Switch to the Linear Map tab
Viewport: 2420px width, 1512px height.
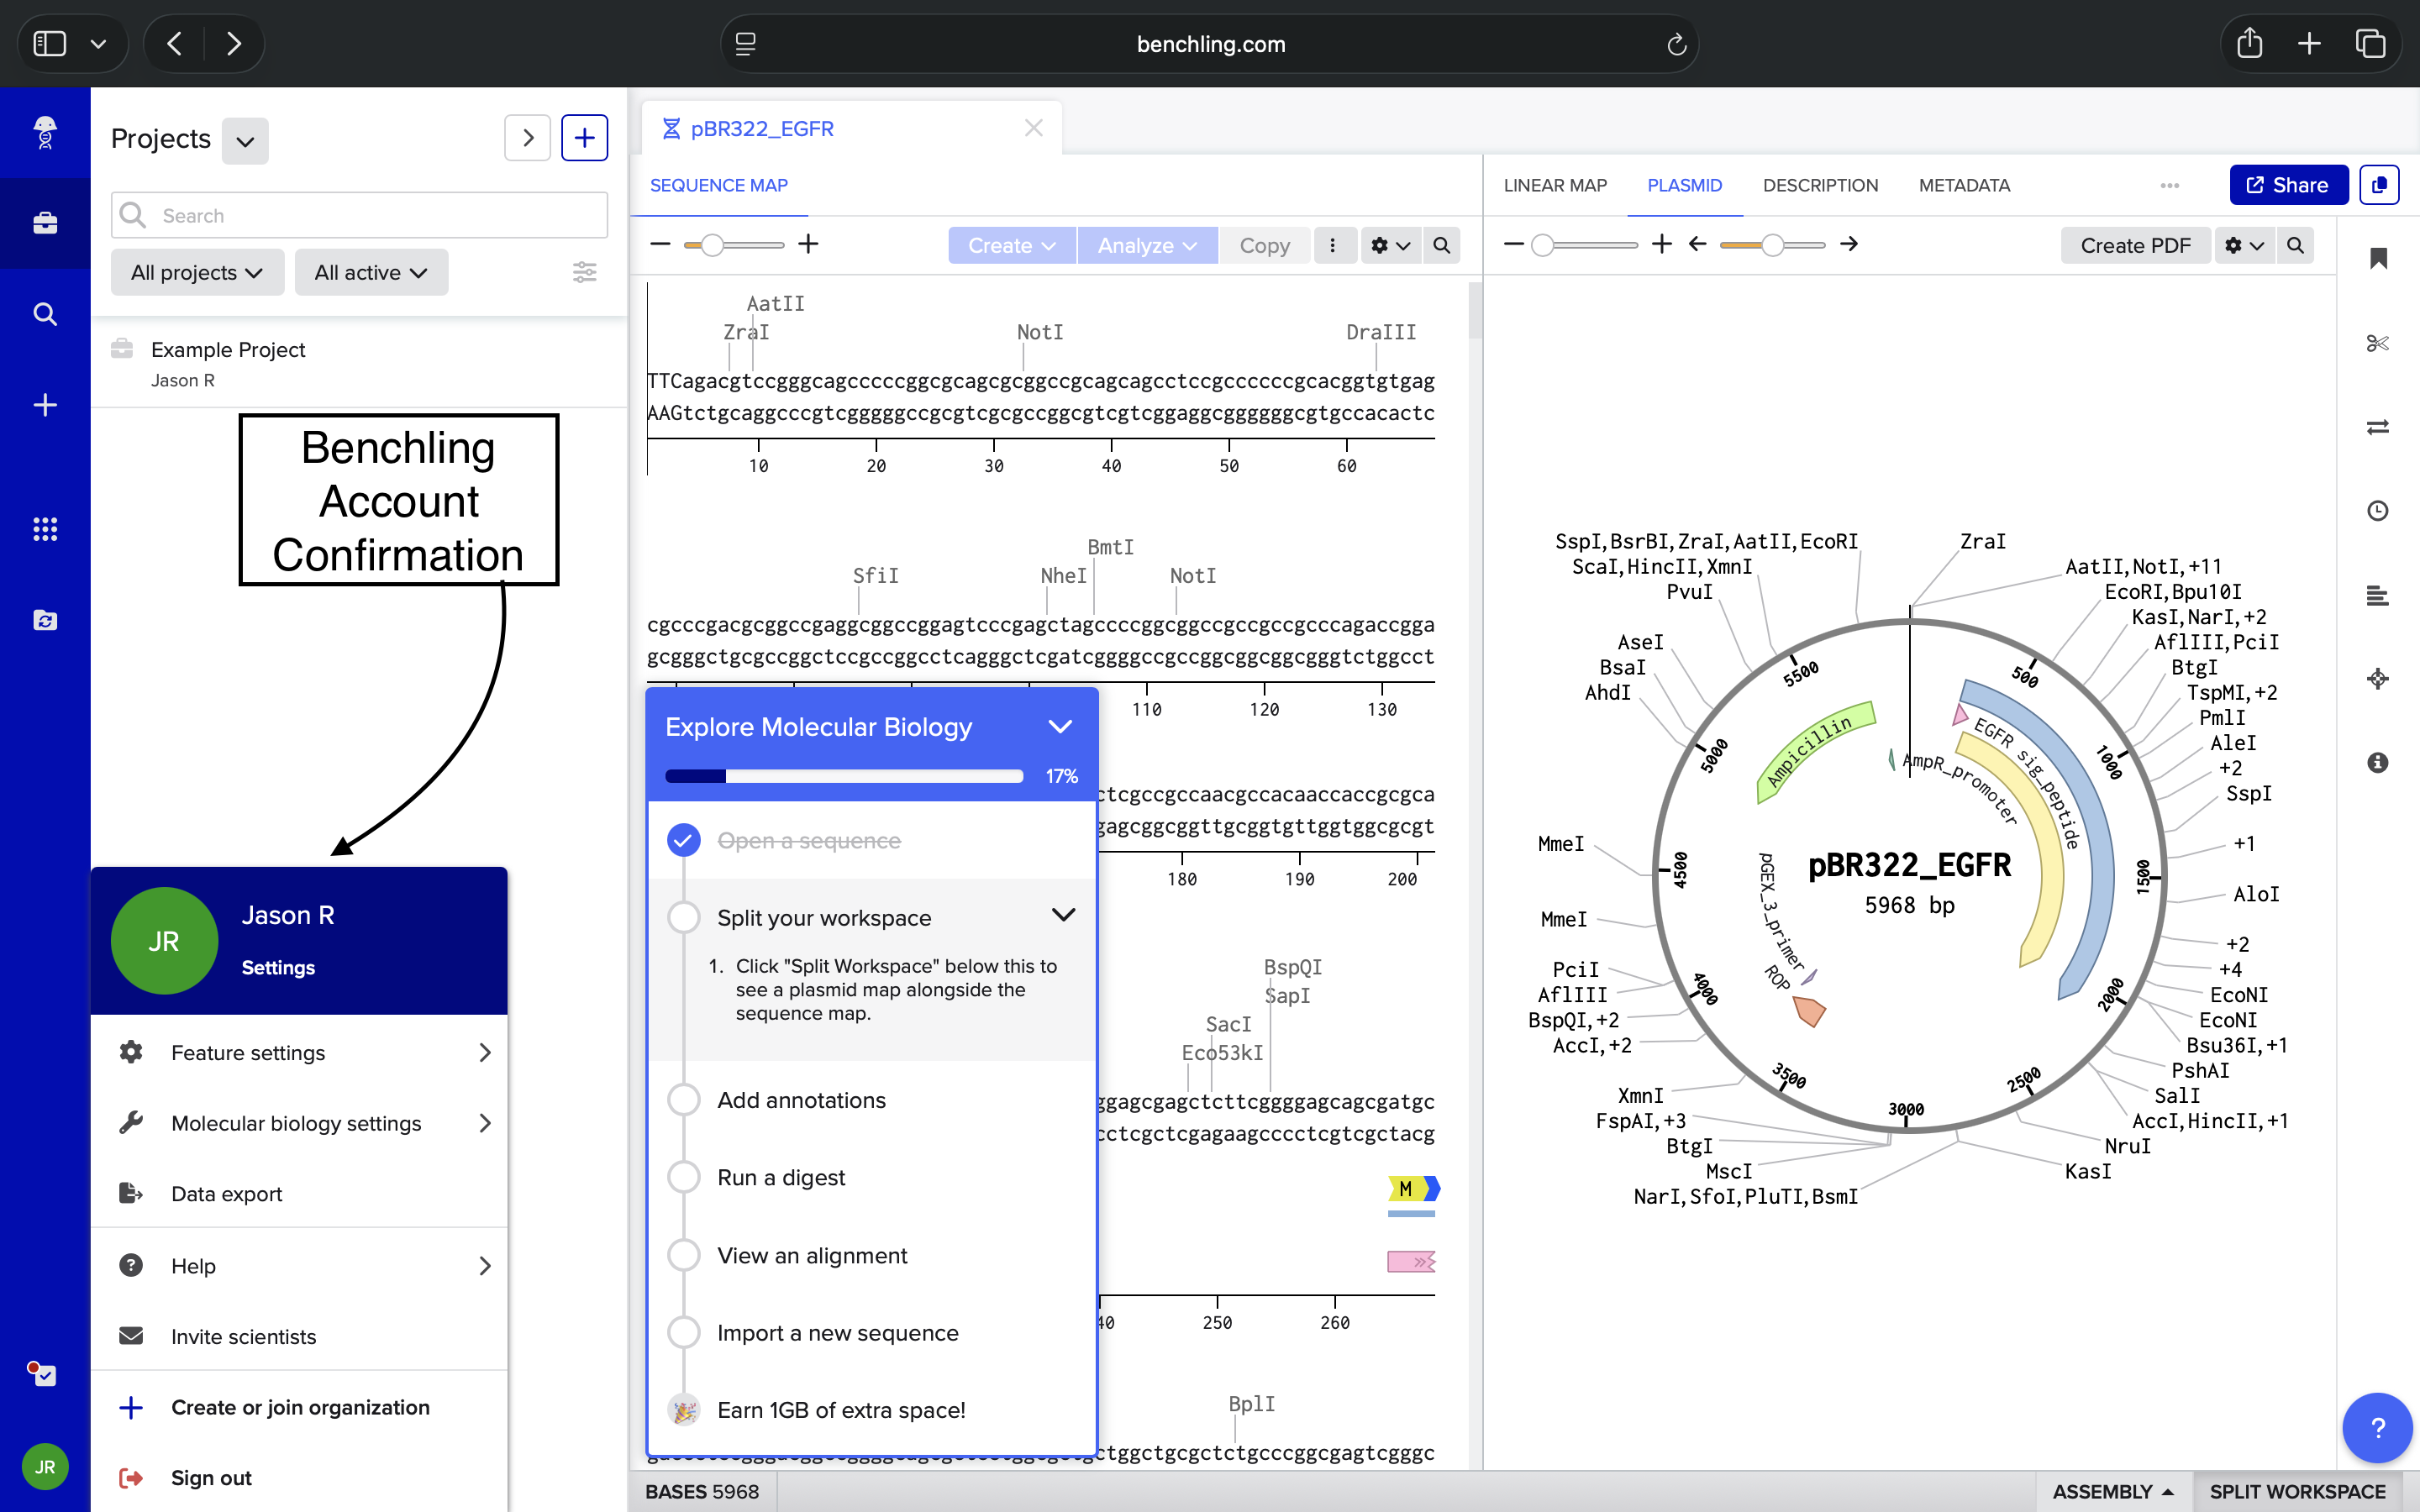tap(1555, 185)
